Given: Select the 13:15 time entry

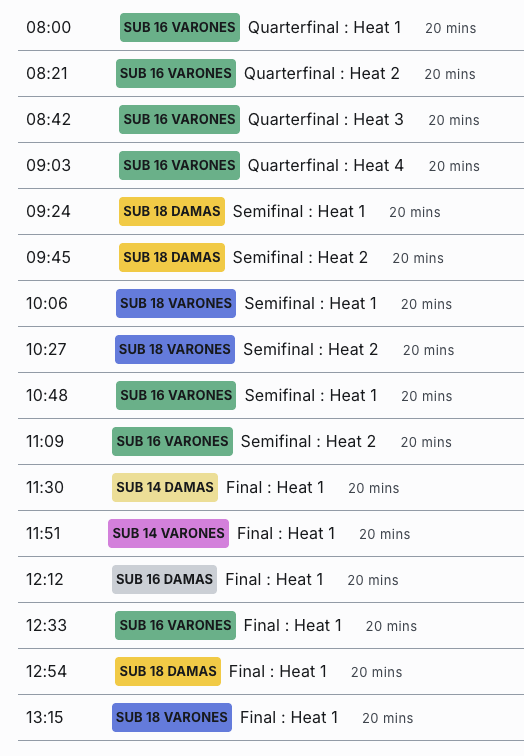Looking at the screenshot, I should (x=45, y=717).
